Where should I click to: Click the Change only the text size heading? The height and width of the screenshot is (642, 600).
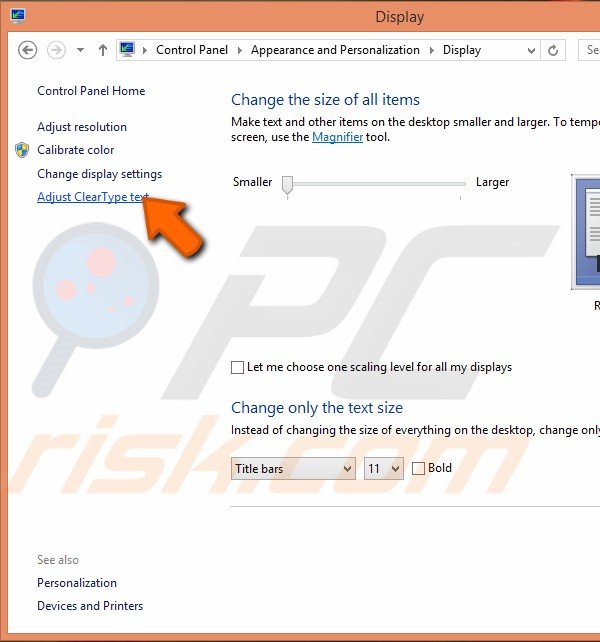[317, 408]
